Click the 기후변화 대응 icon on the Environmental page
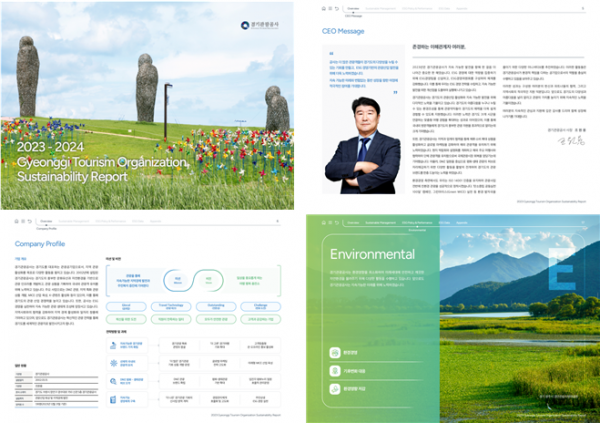The height and width of the screenshot is (423, 600). point(335,371)
